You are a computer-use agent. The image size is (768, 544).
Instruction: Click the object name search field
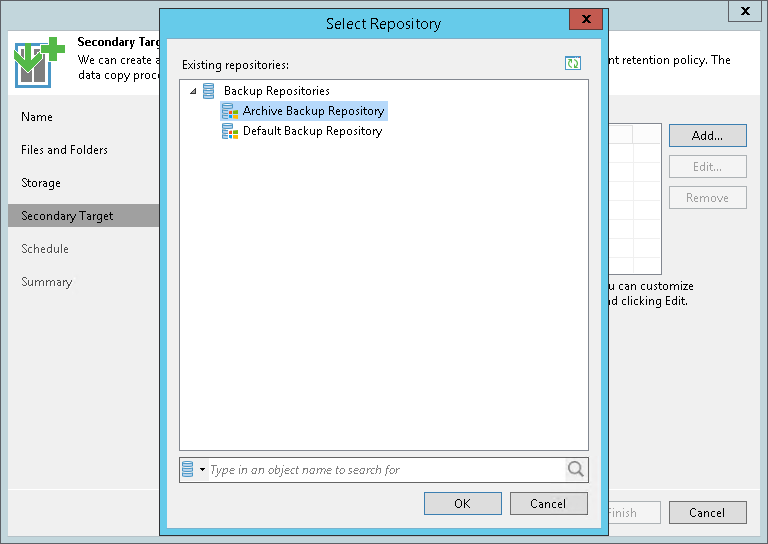pyautogui.click(x=386, y=470)
